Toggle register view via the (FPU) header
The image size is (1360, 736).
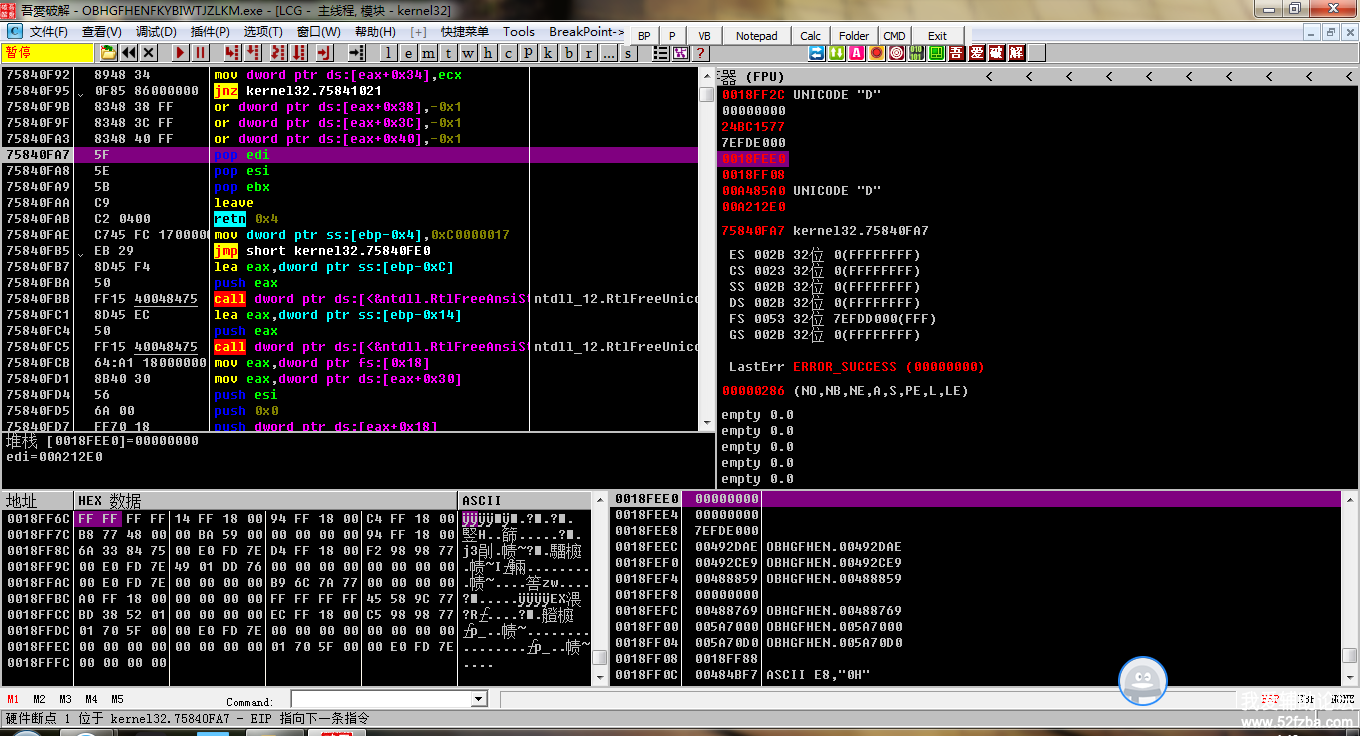(x=766, y=76)
